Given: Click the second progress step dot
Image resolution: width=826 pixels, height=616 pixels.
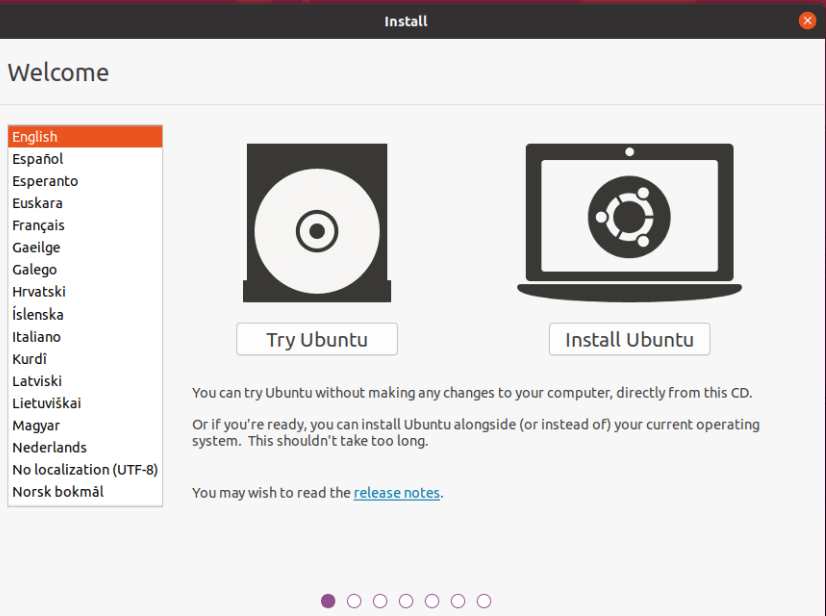Looking at the screenshot, I should (x=354, y=600).
